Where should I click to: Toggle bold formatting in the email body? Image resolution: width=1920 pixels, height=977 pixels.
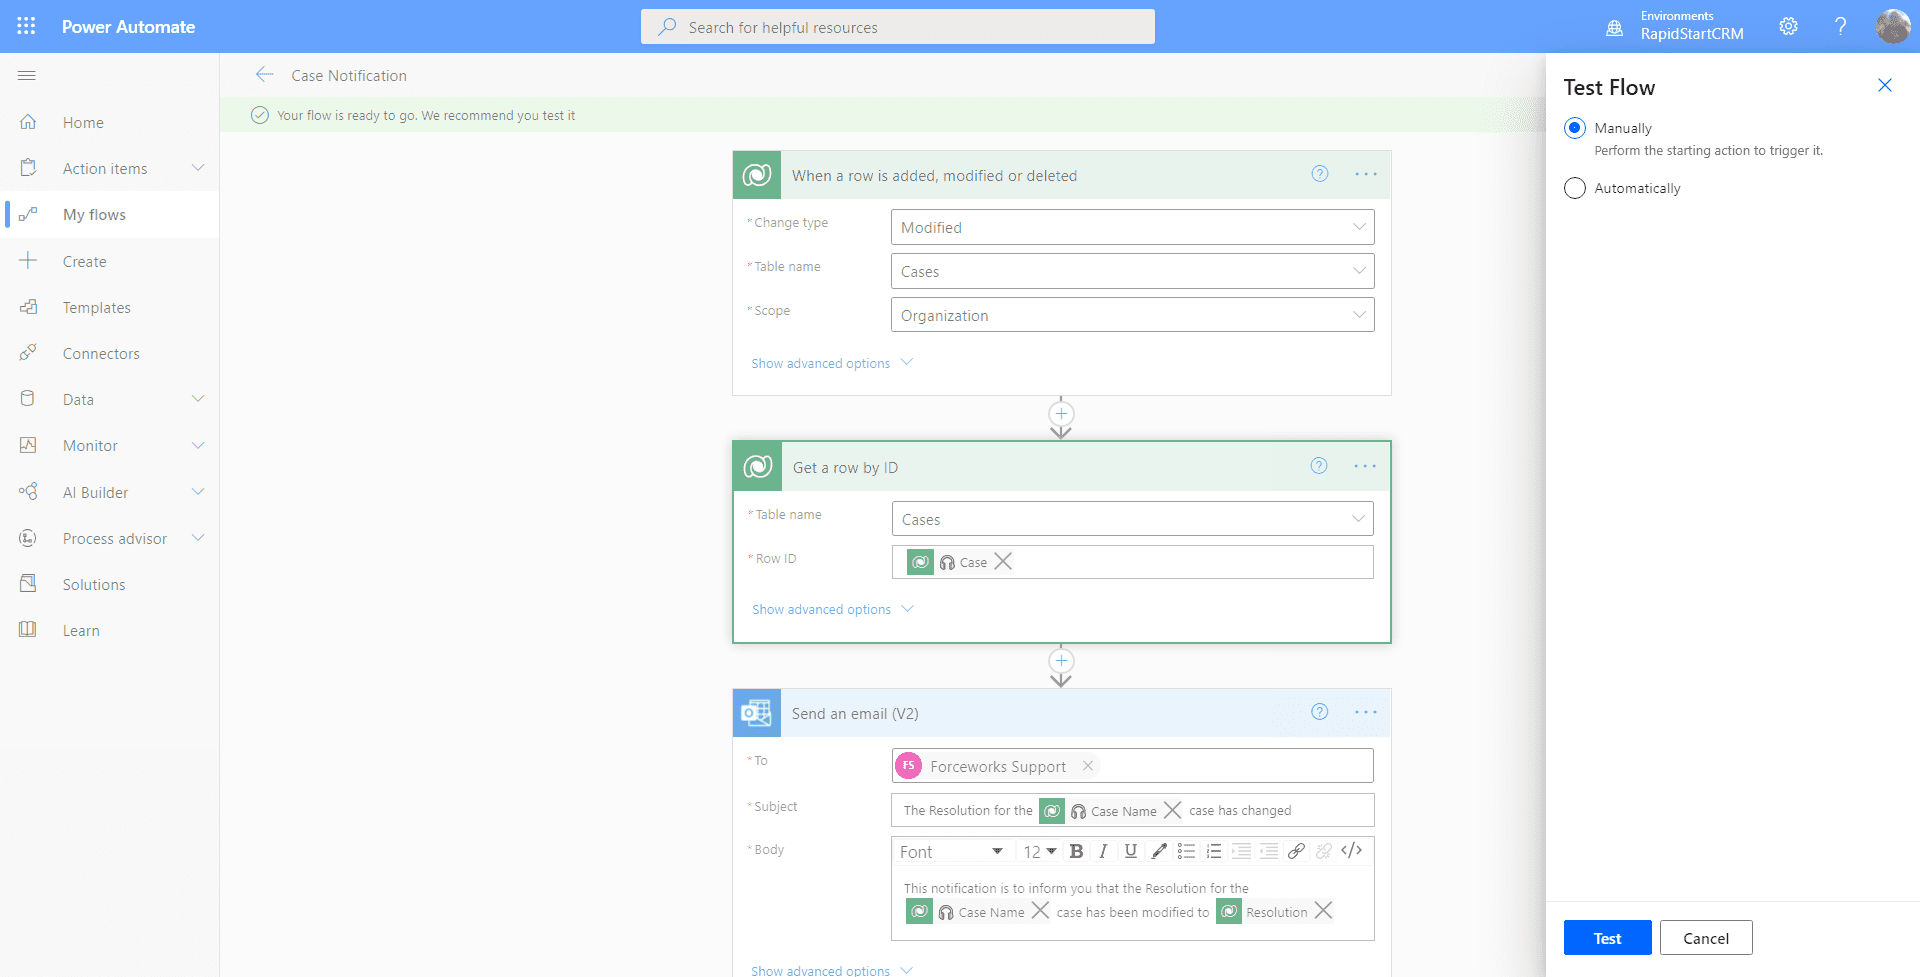[1076, 851]
